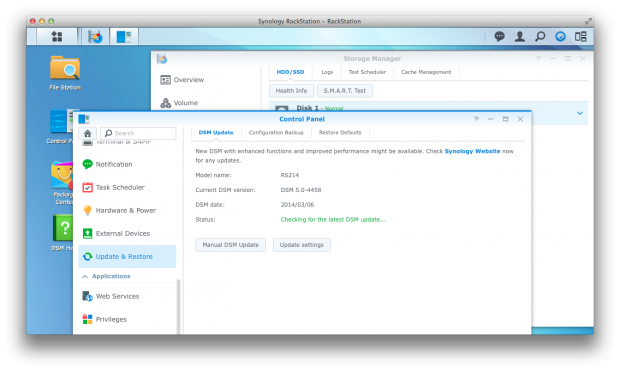The width and height of the screenshot is (620, 371).
Task: Open Hardware & Power in the sidebar
Action: (127, 210)
